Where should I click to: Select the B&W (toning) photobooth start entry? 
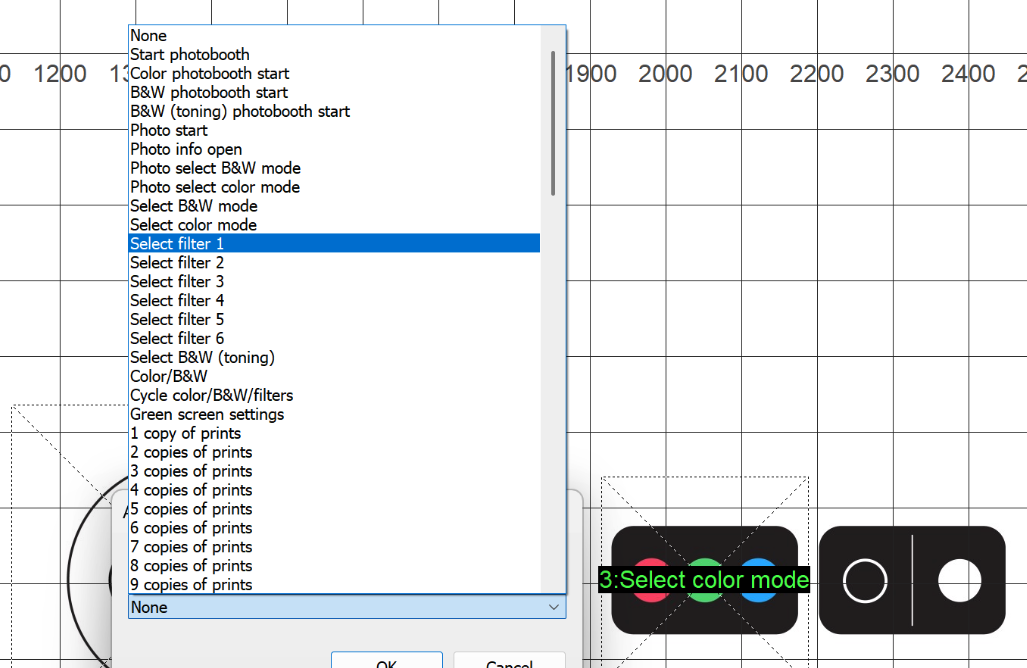[240, 111]
